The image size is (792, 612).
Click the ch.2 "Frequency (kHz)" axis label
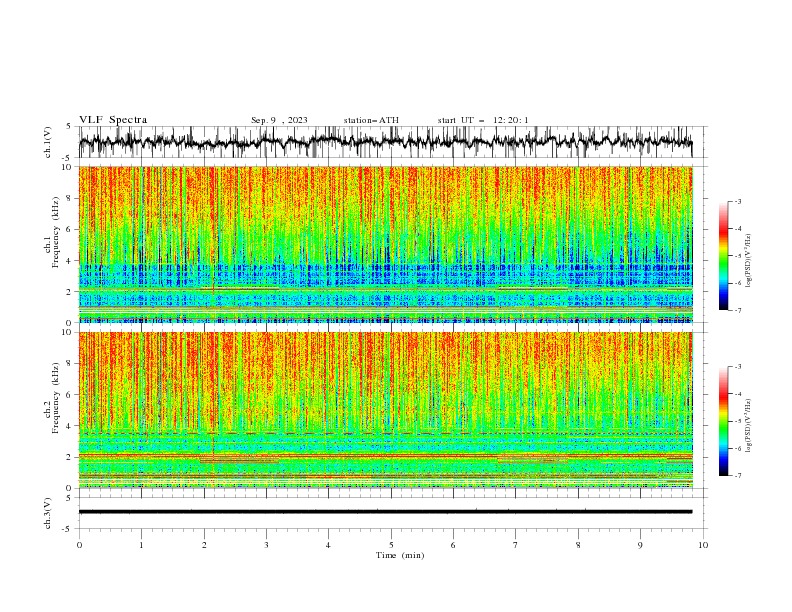coord(55,397)
